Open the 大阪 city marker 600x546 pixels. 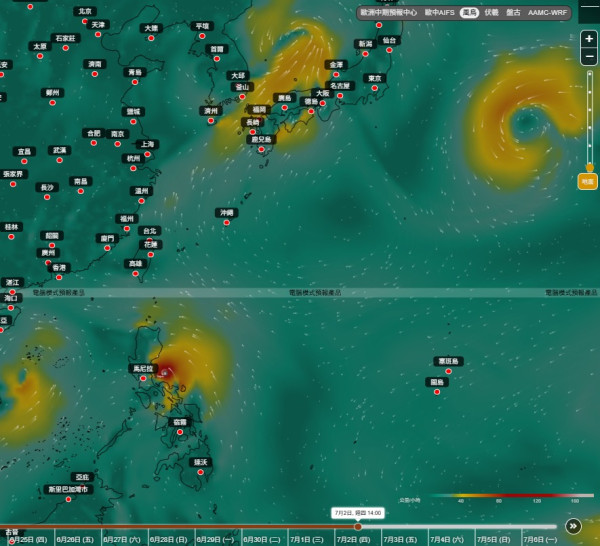click(323, 103)
